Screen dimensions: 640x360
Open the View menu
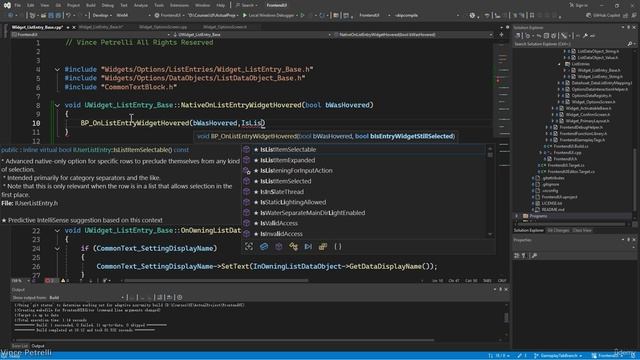[x=44, y=5]
